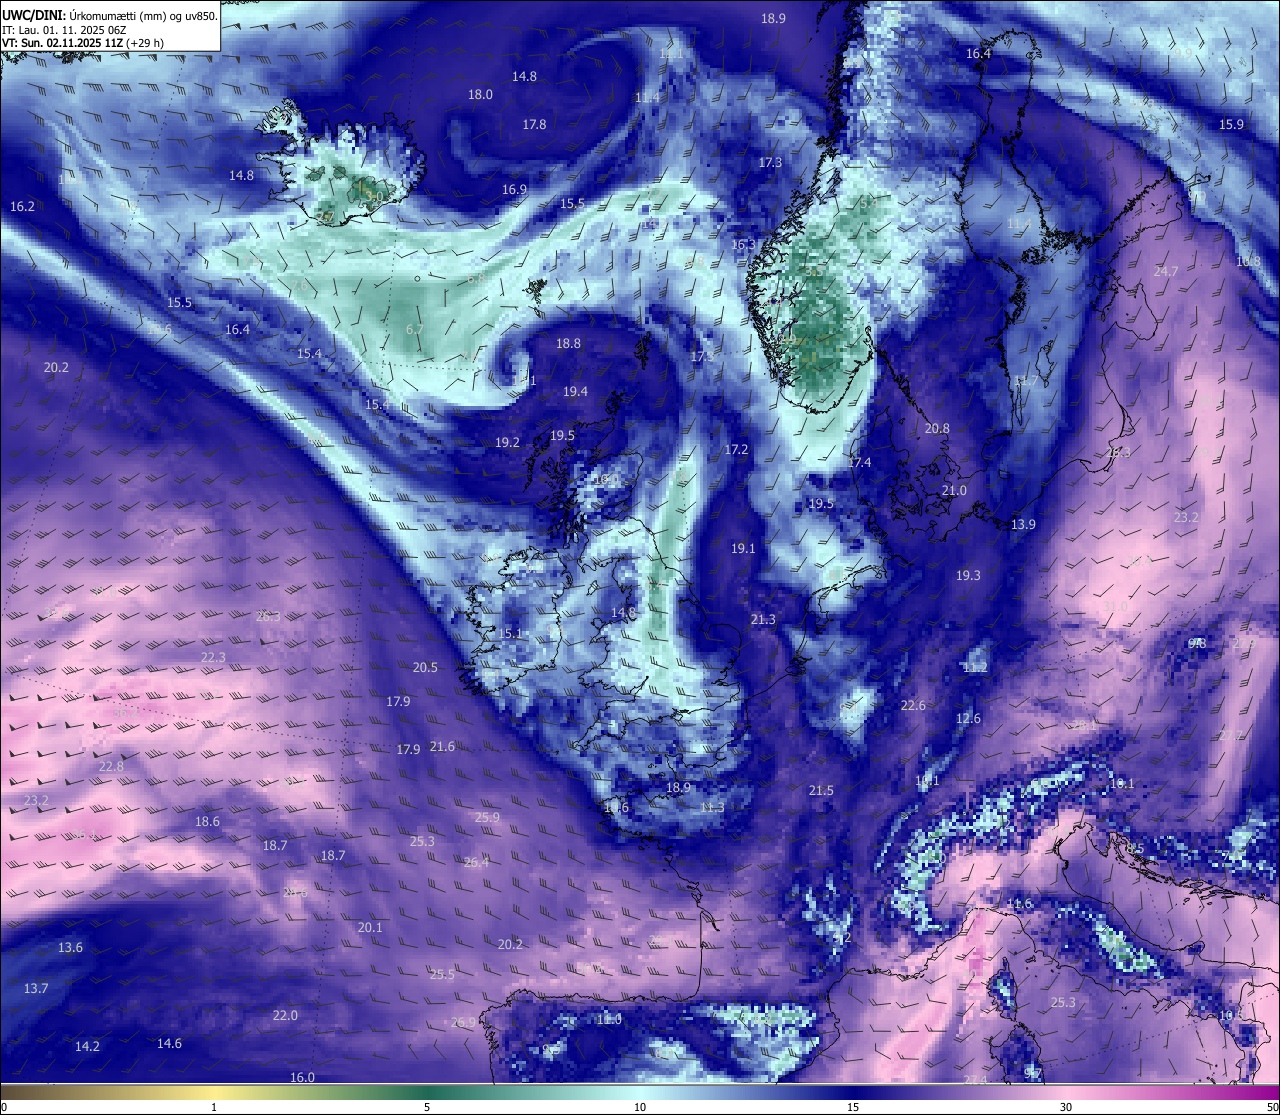
Task: Click the map value '16.2' at left edge
Action: pos(22,206)
